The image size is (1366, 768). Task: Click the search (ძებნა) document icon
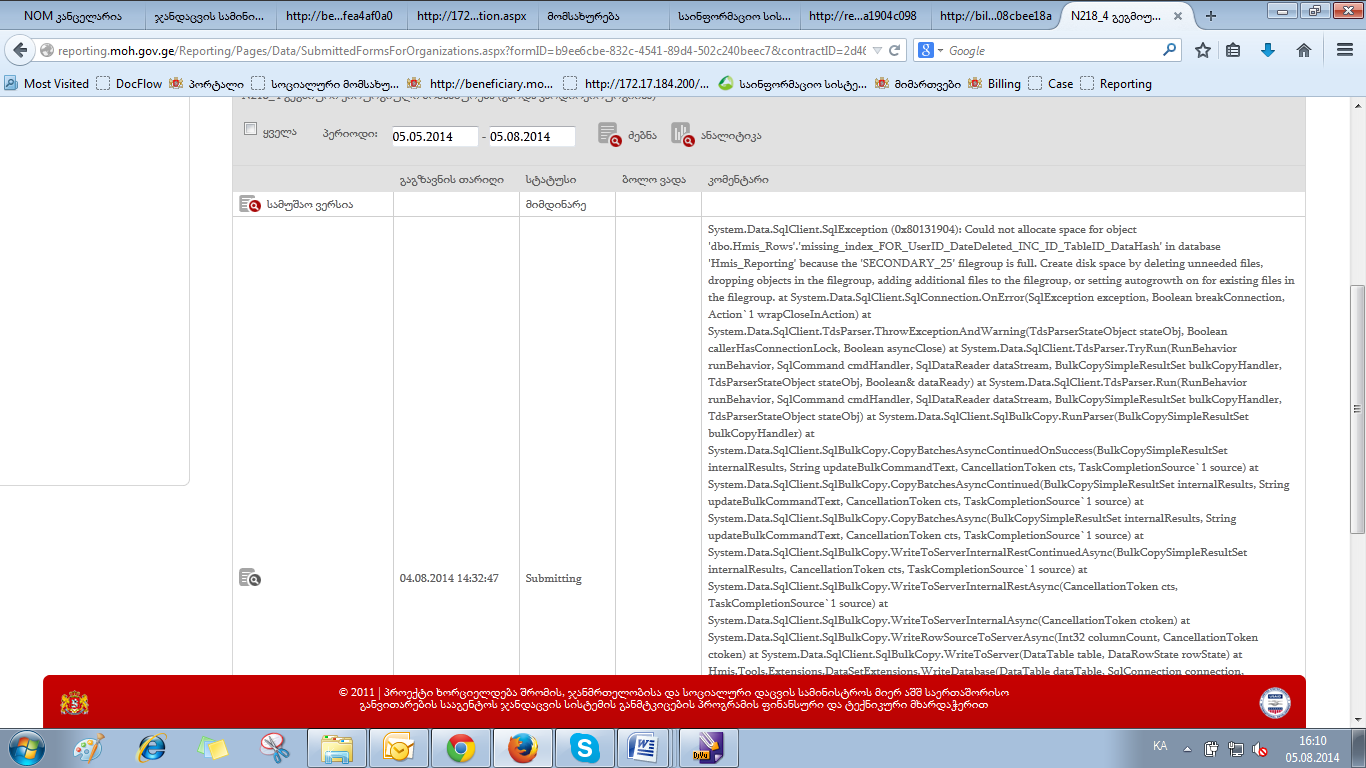pyautogui.click(x=609, y=134)
